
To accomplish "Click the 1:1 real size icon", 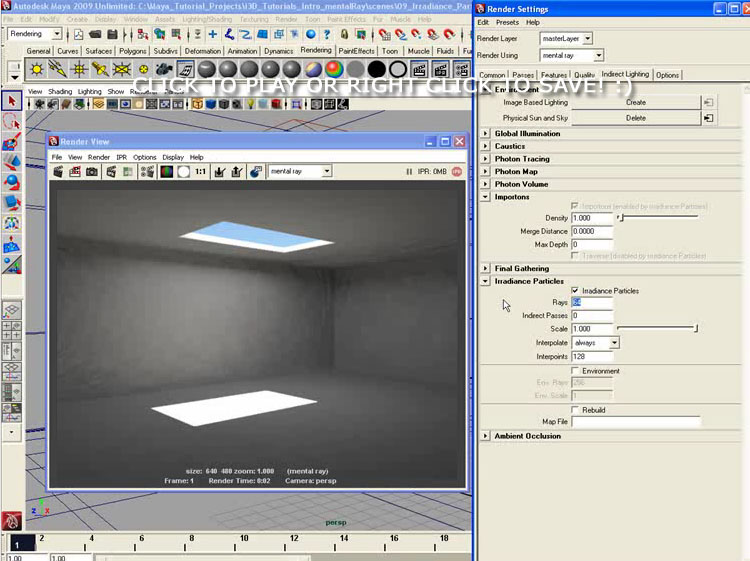I will click(x=201, y=172).
